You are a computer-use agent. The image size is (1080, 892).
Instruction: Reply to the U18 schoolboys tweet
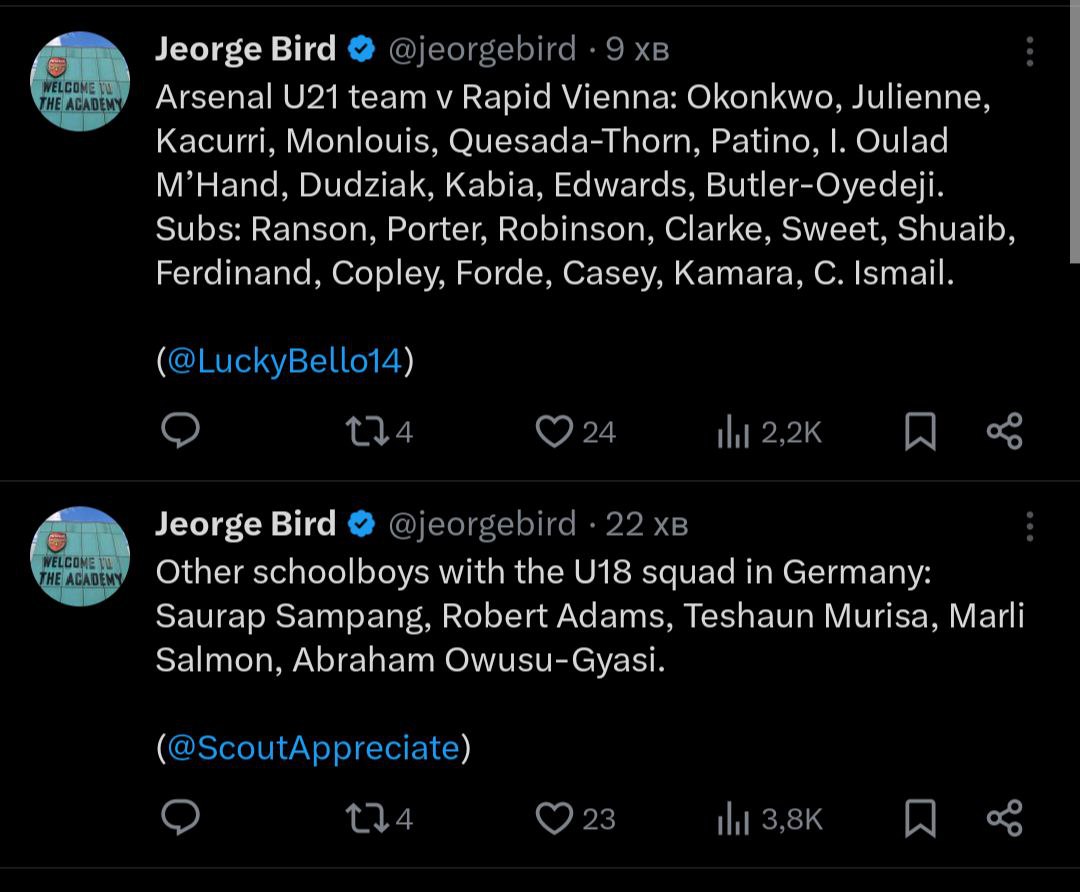181,818
